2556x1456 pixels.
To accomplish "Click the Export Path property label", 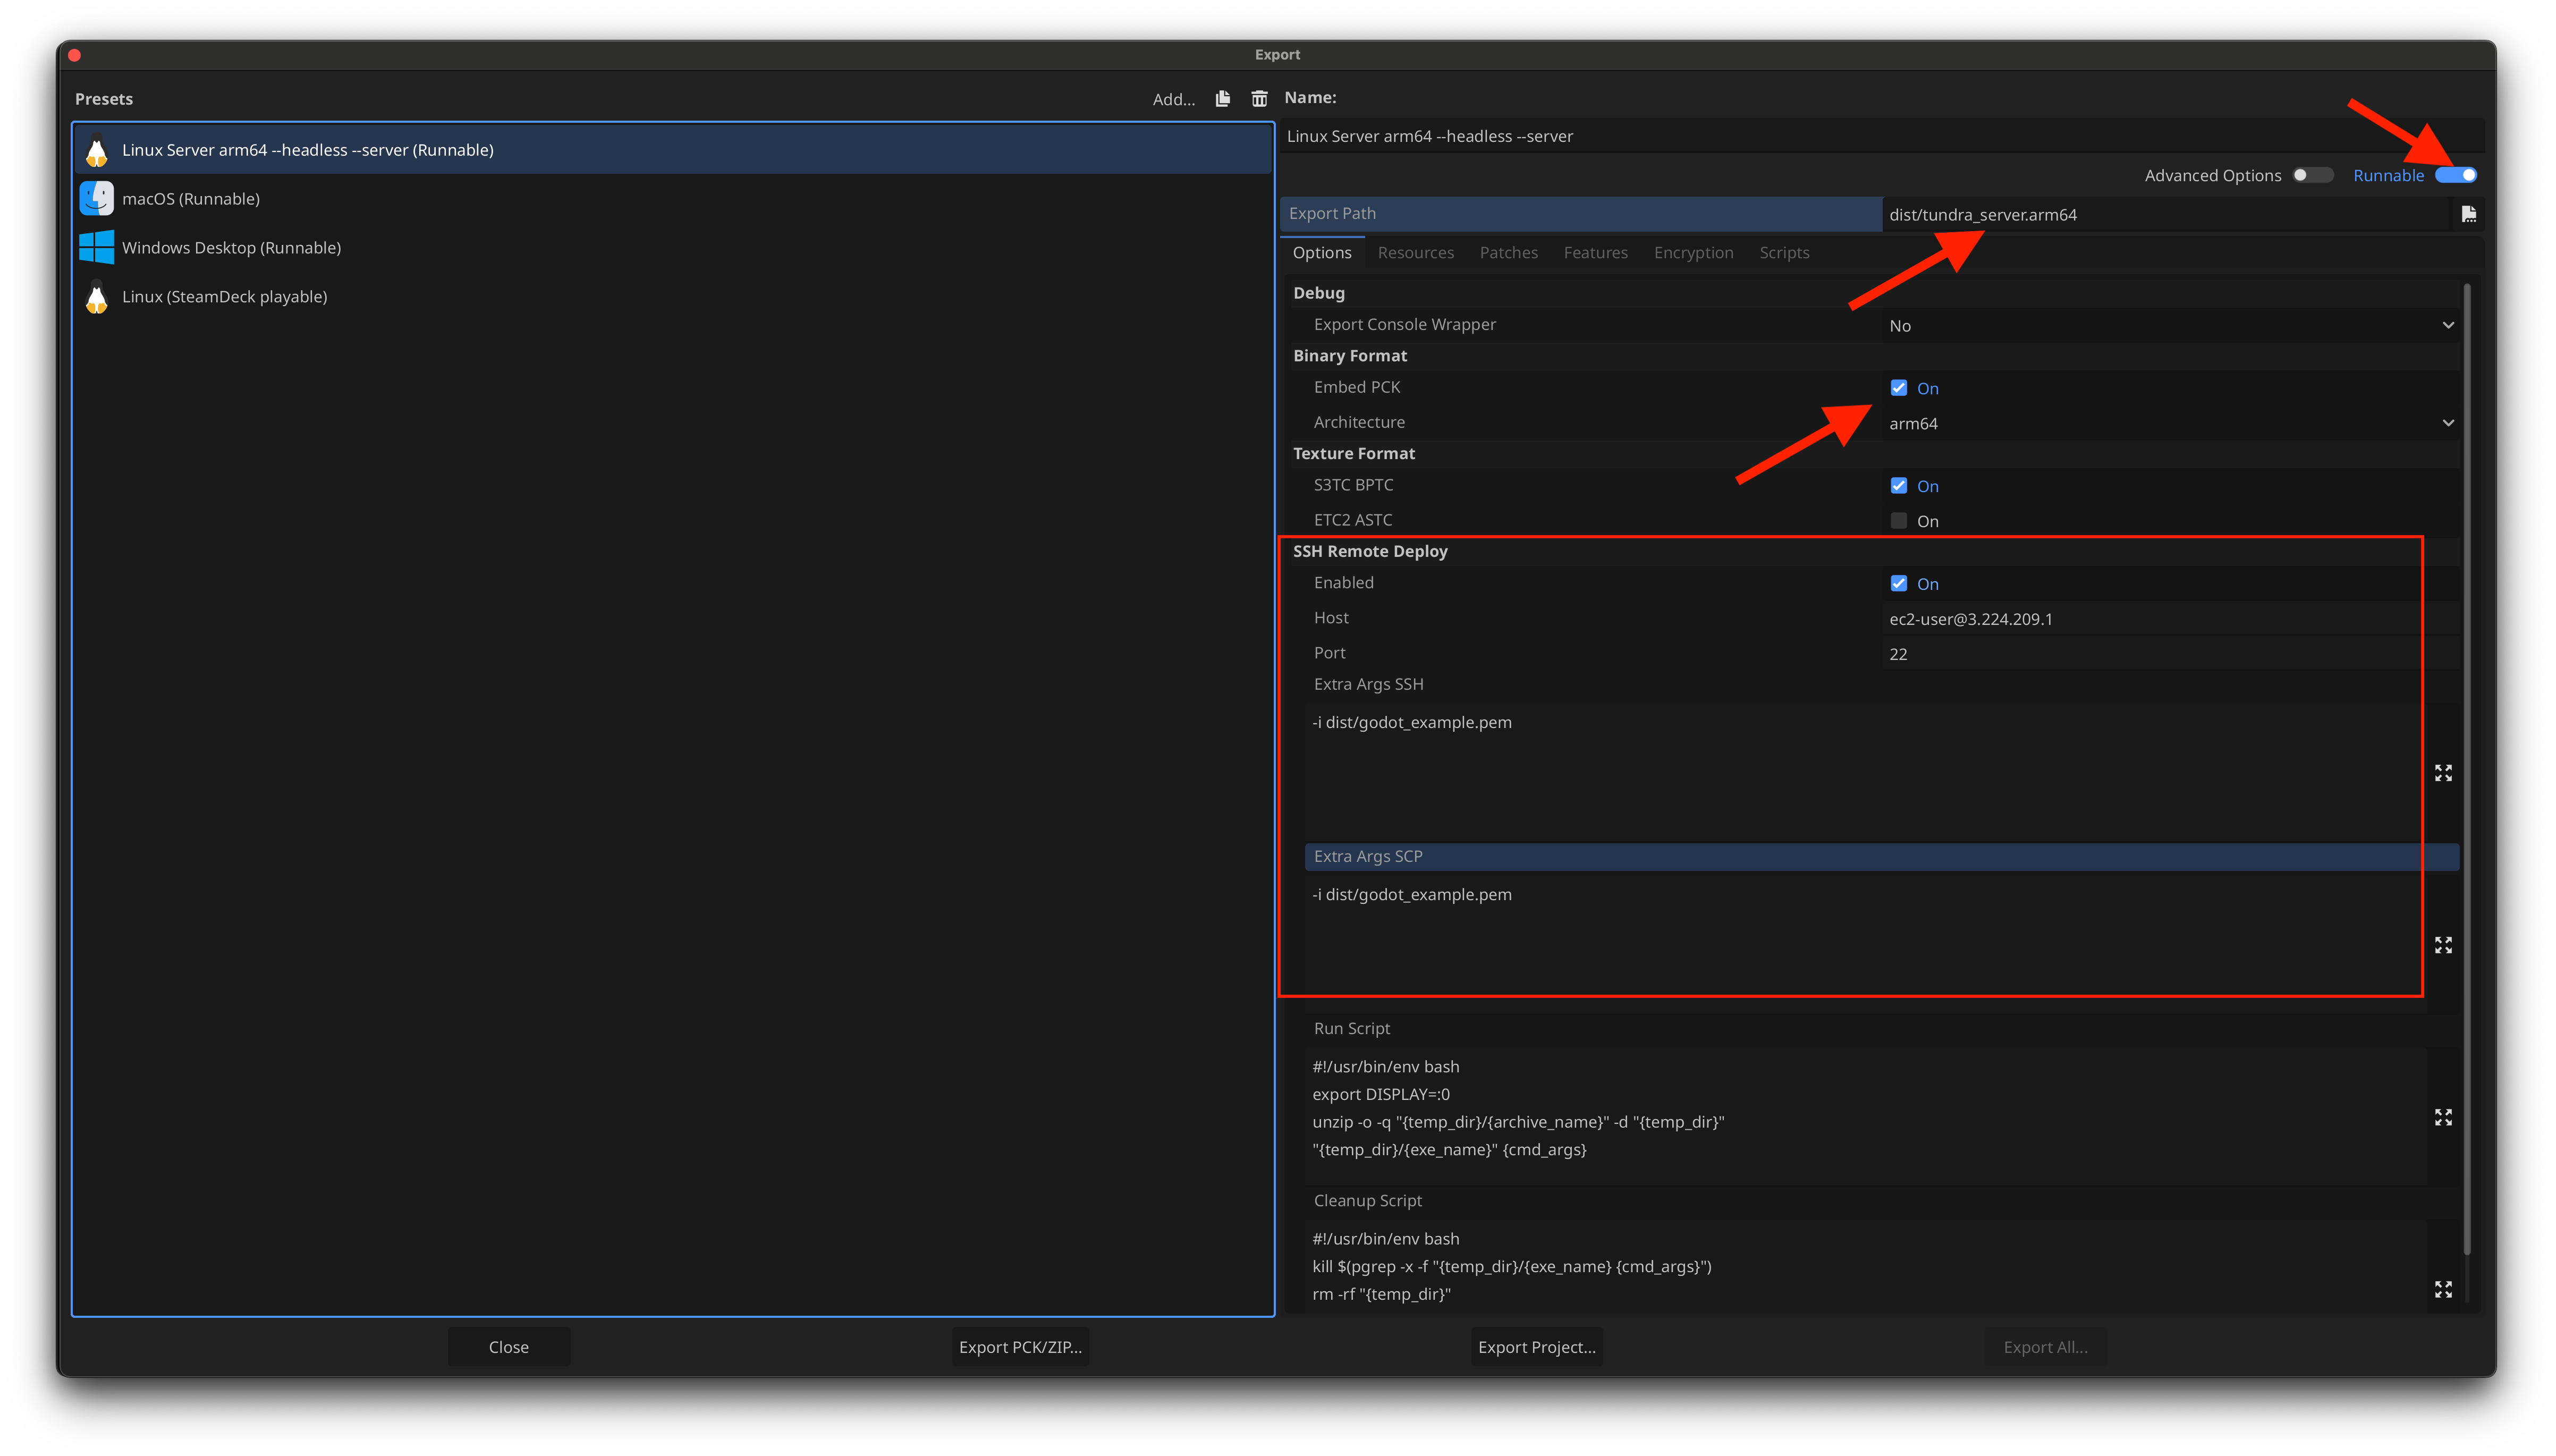I will (x=1332, y=213).
